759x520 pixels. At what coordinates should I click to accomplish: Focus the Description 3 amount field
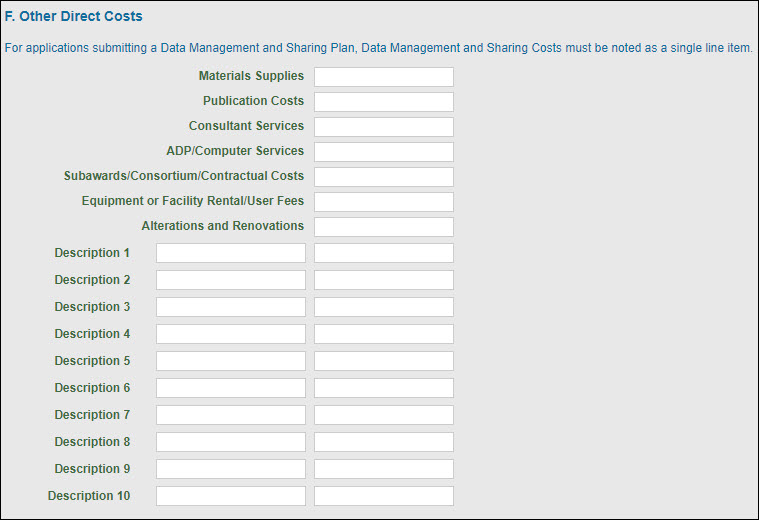tap(383, 307)
